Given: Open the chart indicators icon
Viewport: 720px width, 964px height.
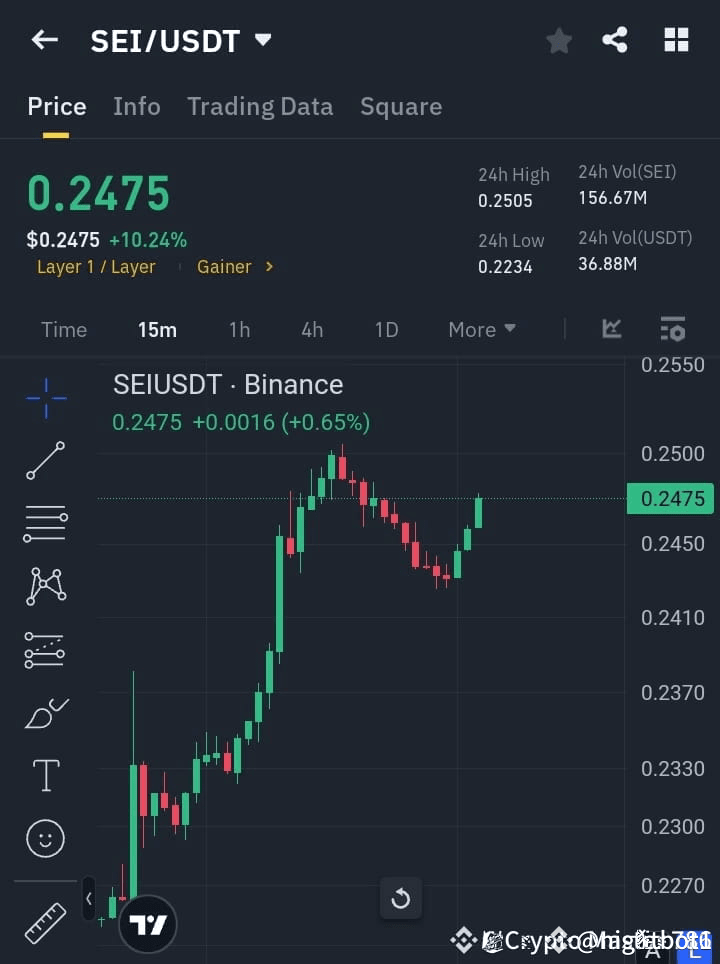Looking at the screenshot, I should [x=612, y=329].
